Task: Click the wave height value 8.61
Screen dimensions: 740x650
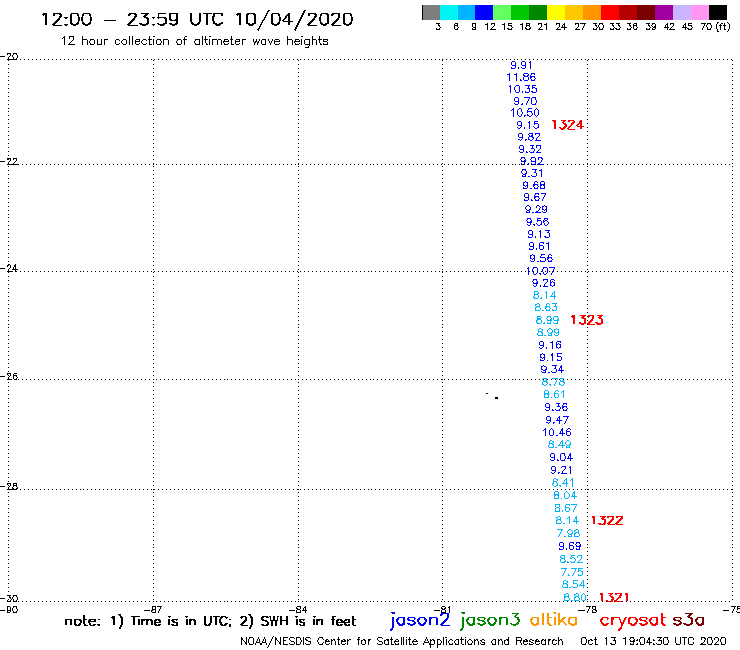Action: [x=554, y=394]
